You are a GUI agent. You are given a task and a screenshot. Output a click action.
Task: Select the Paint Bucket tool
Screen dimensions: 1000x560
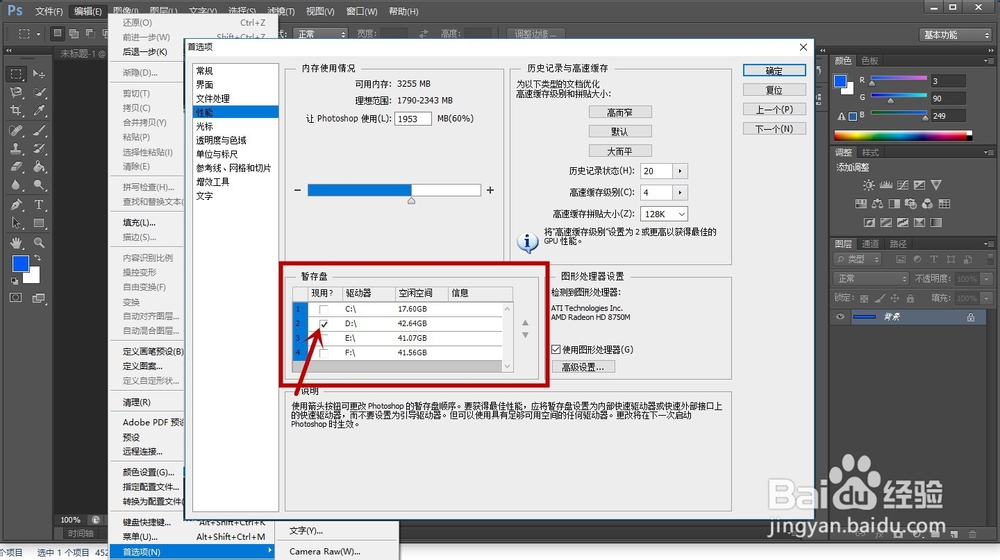tap(39, 167)
